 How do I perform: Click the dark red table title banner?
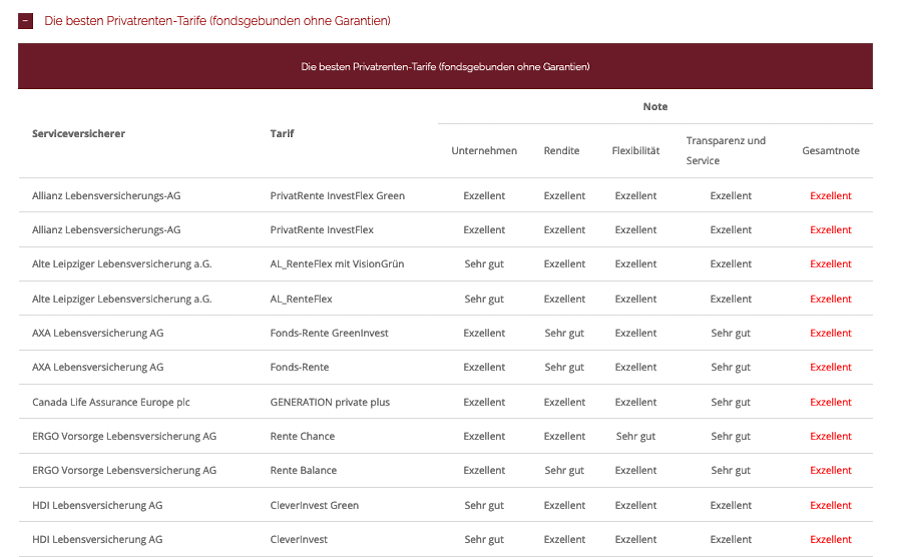[x=445, y=66]
